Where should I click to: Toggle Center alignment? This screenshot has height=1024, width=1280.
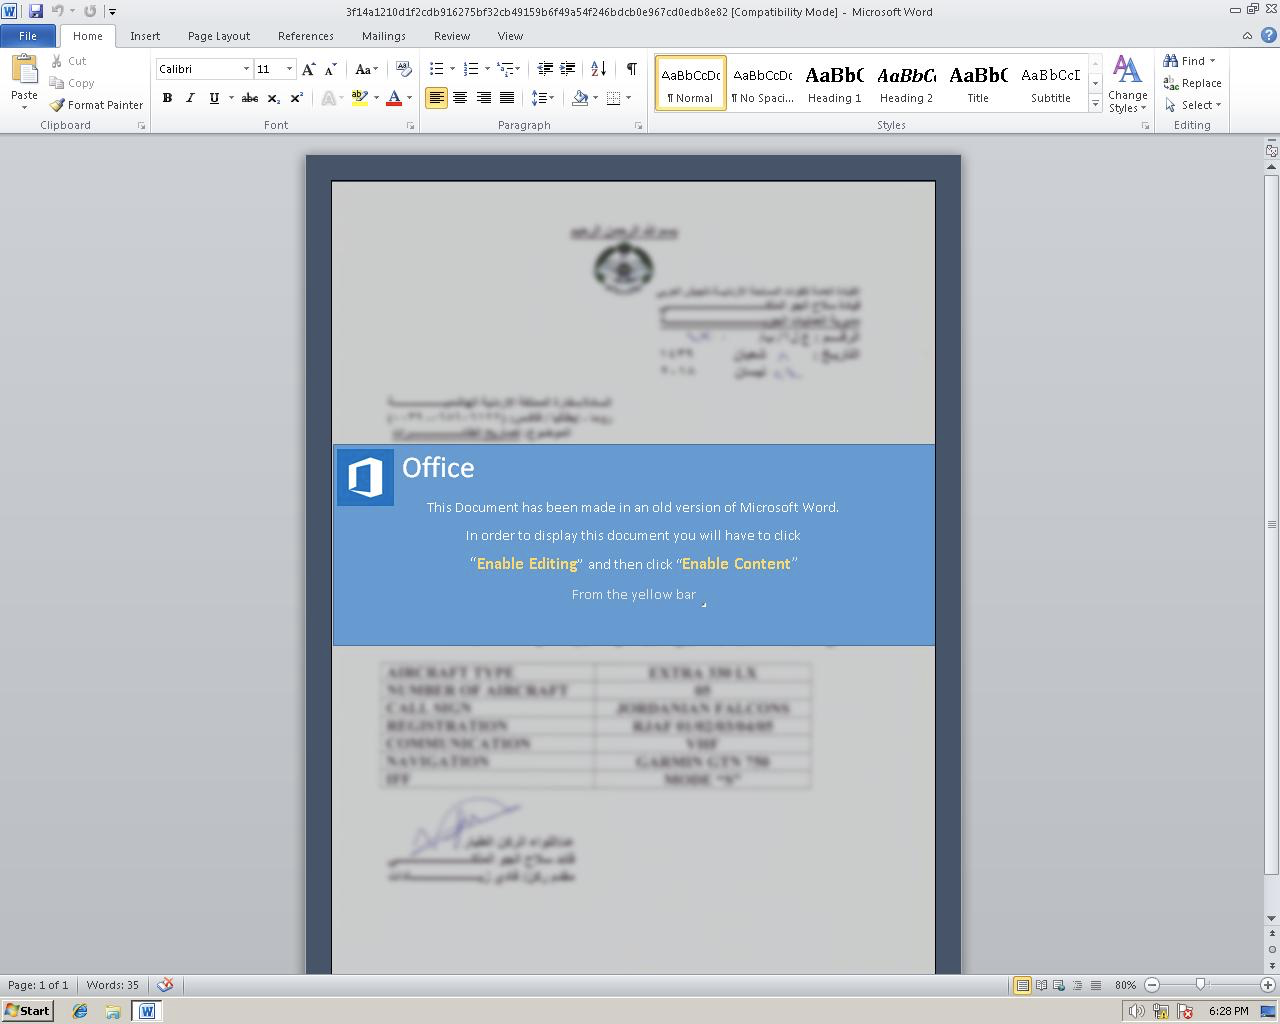pyautogui.click(x=460, y=98)
